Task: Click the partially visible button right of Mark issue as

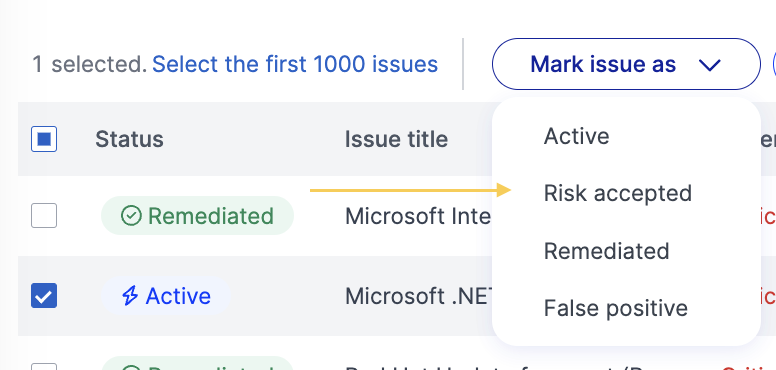Action: (774, 64)
